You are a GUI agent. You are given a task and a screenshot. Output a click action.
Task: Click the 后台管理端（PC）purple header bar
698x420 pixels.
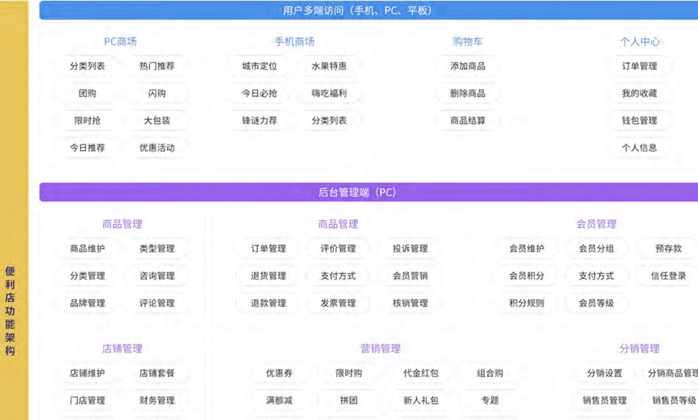coord(368,192)
